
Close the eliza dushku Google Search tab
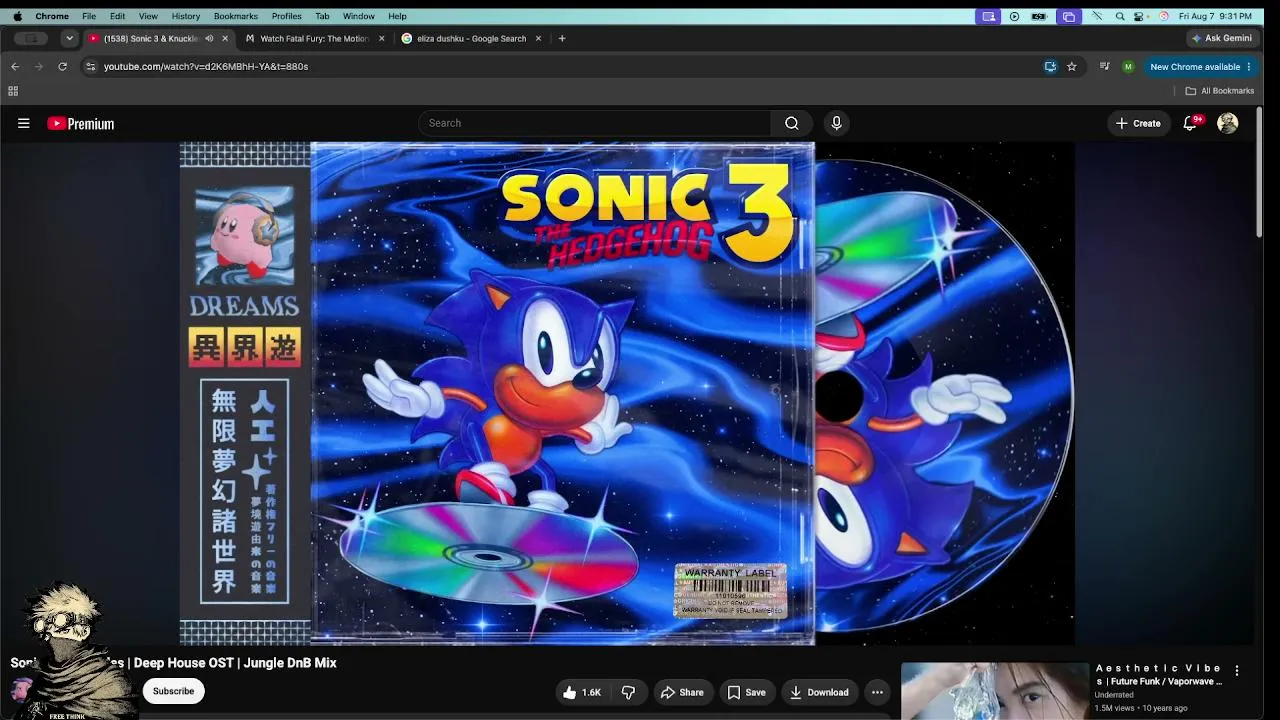(x=538, y=38)
